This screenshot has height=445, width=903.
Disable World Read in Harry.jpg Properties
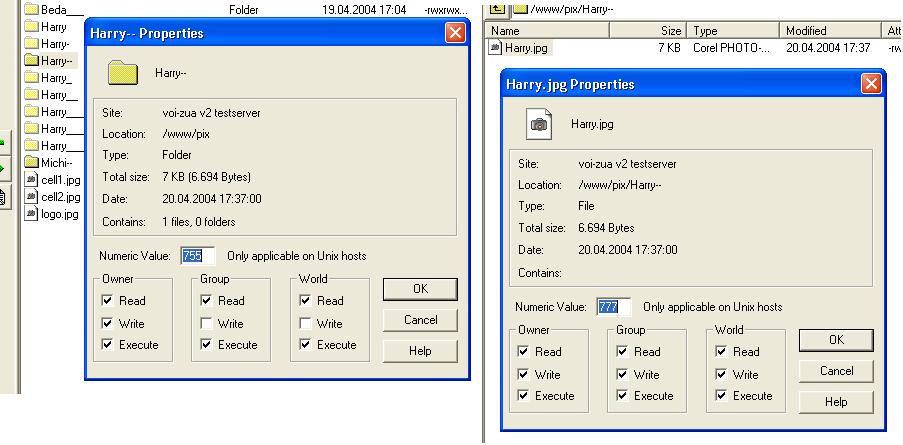[722, 352]
